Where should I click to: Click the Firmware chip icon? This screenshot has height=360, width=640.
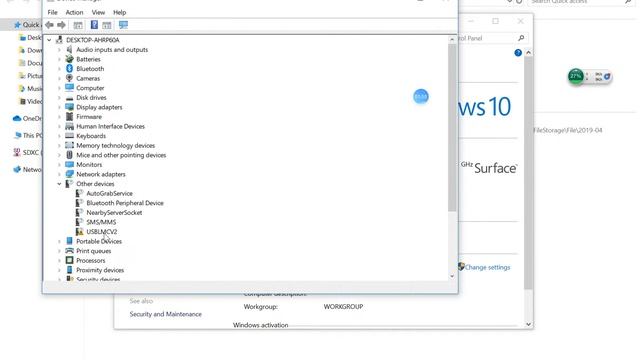pos(69,116)
